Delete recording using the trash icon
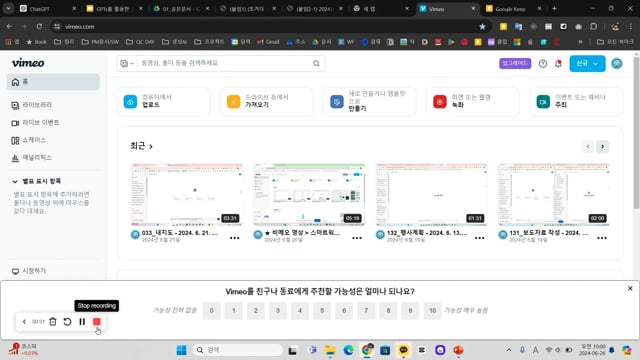 pyautogui.click(x=53, y=322)
